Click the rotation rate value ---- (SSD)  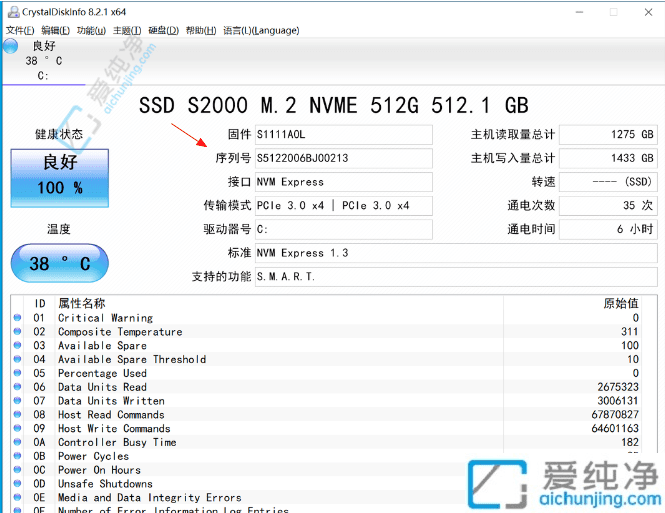tap(608, 182)
